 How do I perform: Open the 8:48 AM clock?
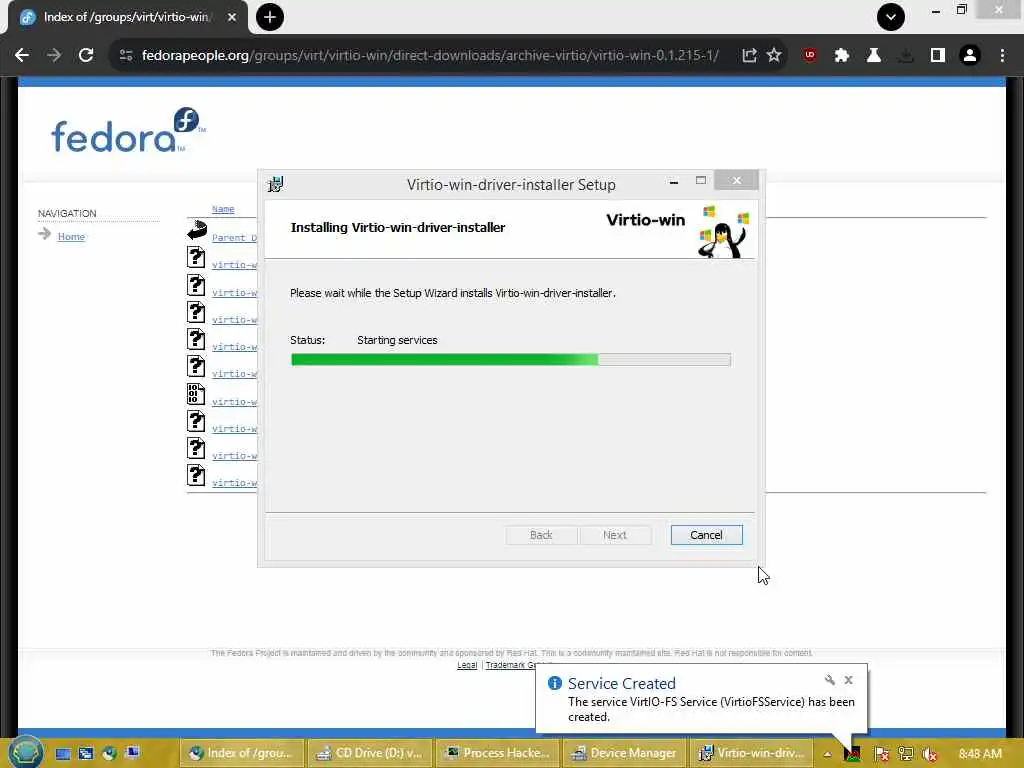[x=980, y=754]
